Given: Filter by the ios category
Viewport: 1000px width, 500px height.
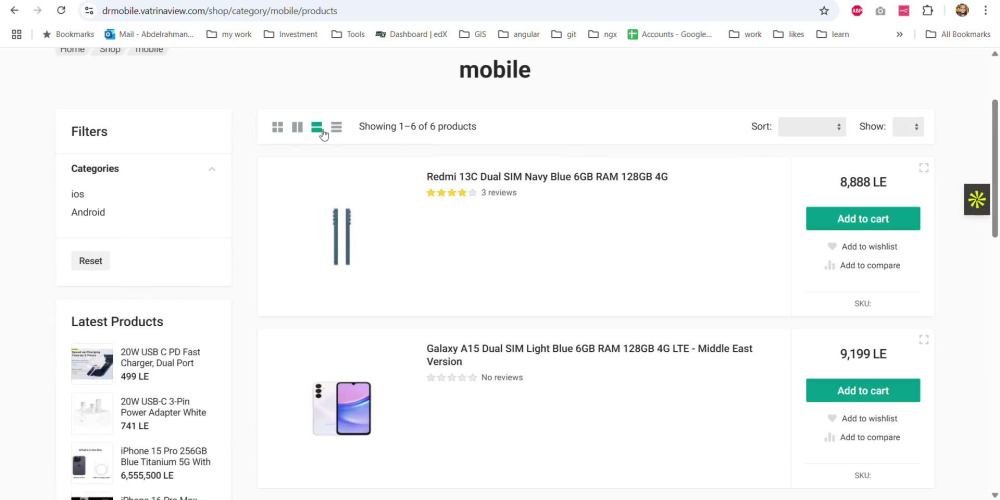Looking at the screenshot, I should (78, 194).
